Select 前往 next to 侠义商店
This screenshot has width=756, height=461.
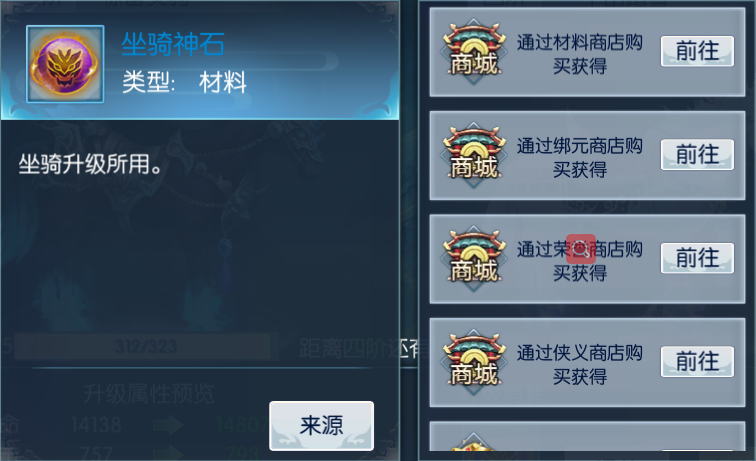[697, 361]
